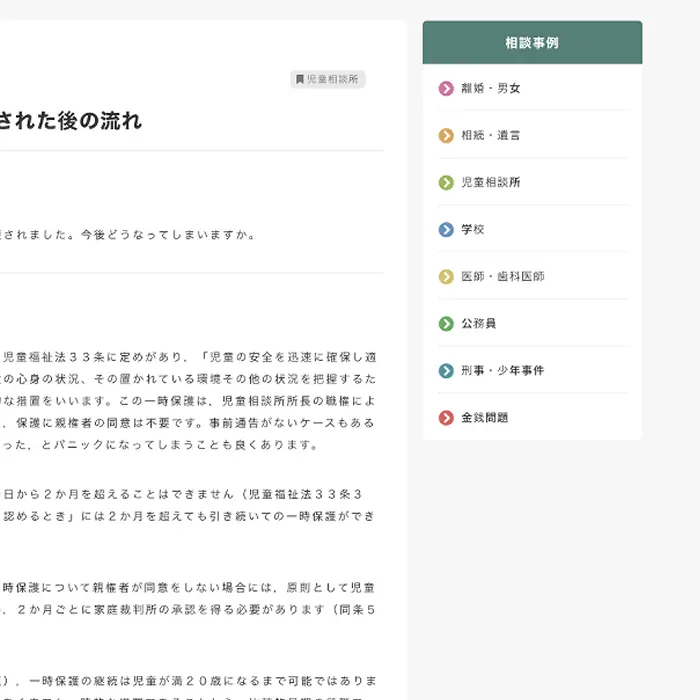
Task: Click the line ending パニックになってしまうことも良くあります。
Action: pos(159,445)
